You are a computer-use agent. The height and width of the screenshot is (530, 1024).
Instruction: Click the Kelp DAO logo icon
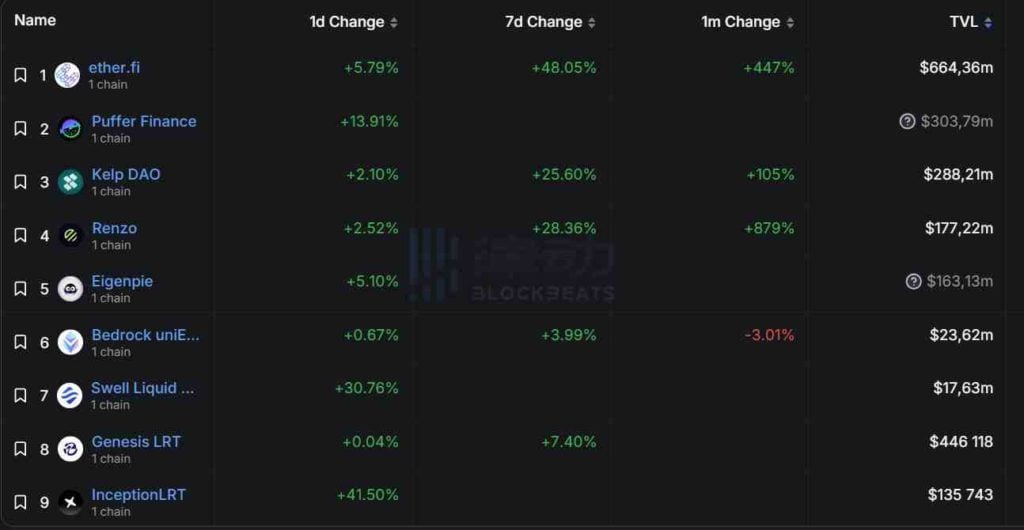point(70,182)
